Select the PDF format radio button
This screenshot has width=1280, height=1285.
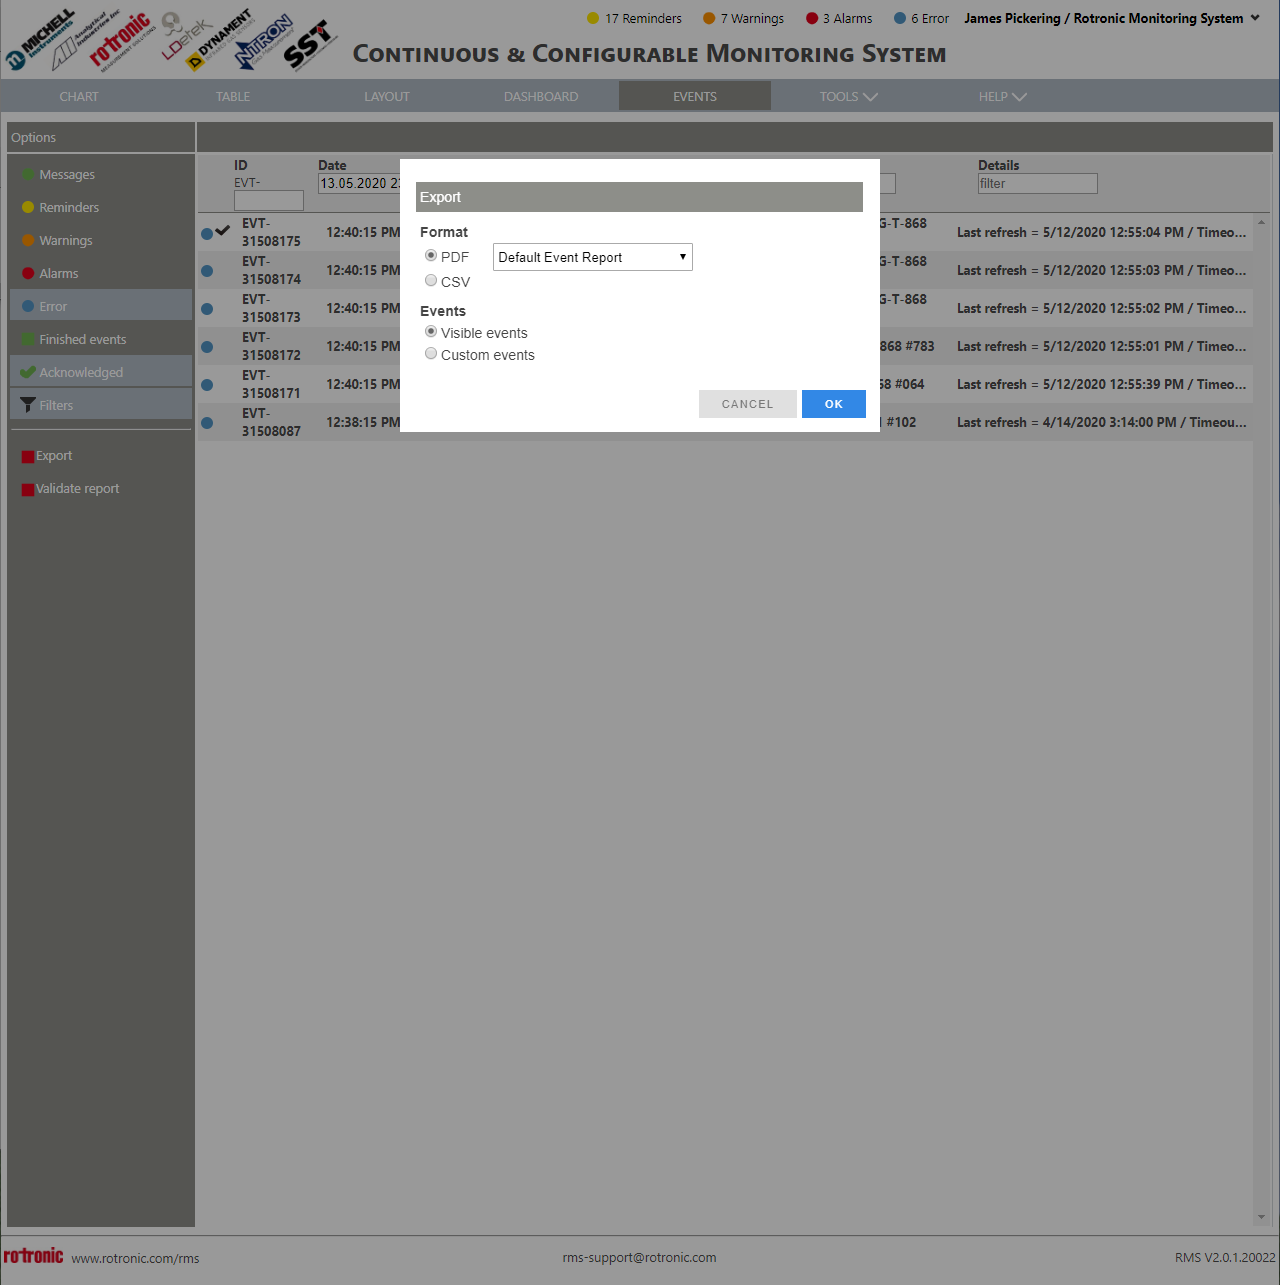[x=431, y=256]
